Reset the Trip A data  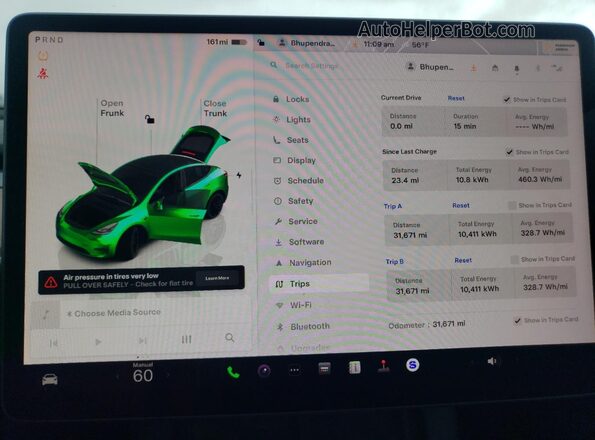point(461,205)
